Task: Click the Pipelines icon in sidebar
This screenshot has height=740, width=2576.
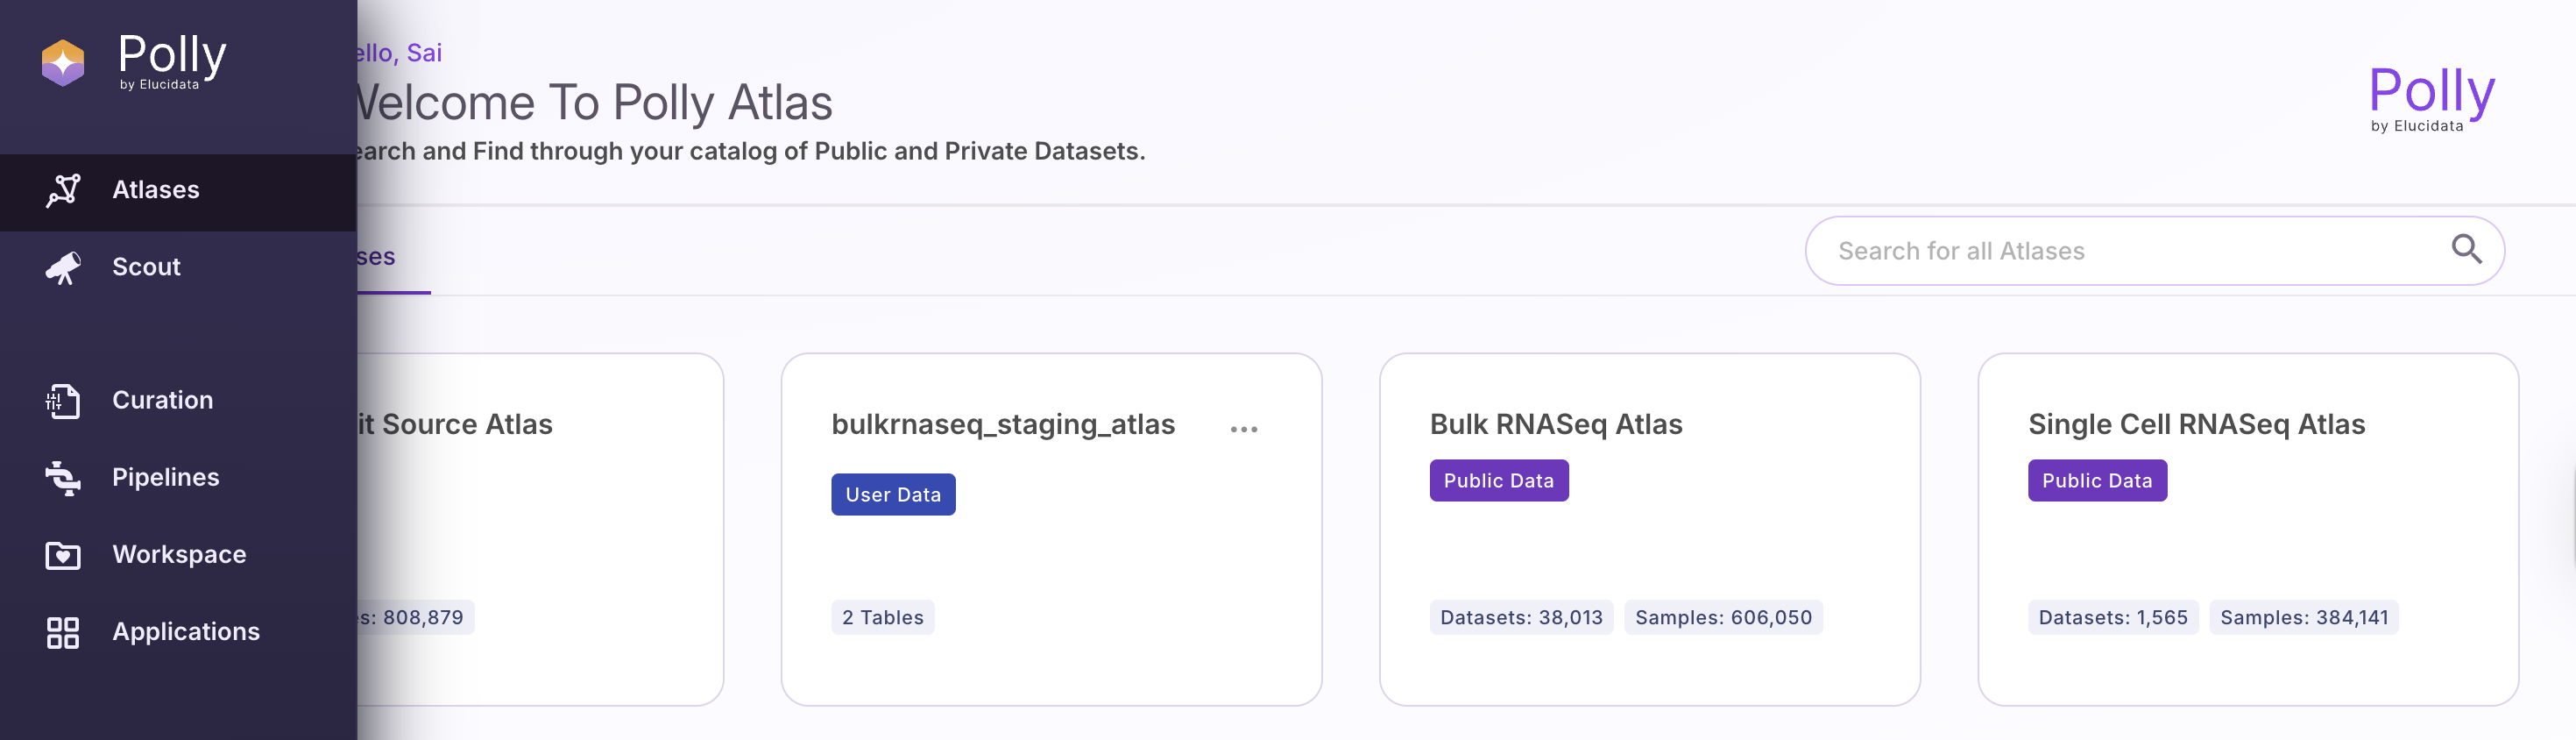Action: tap(63, 478)
